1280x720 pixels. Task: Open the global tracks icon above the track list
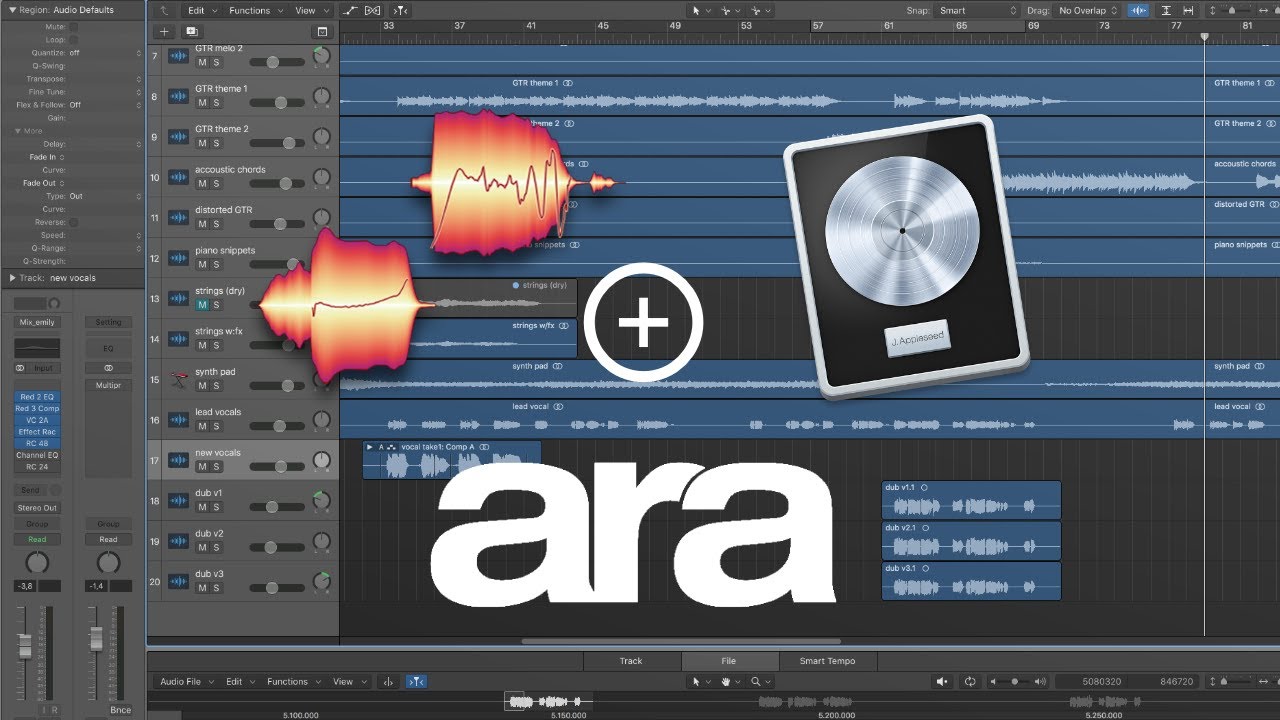[x=321, y=32]
